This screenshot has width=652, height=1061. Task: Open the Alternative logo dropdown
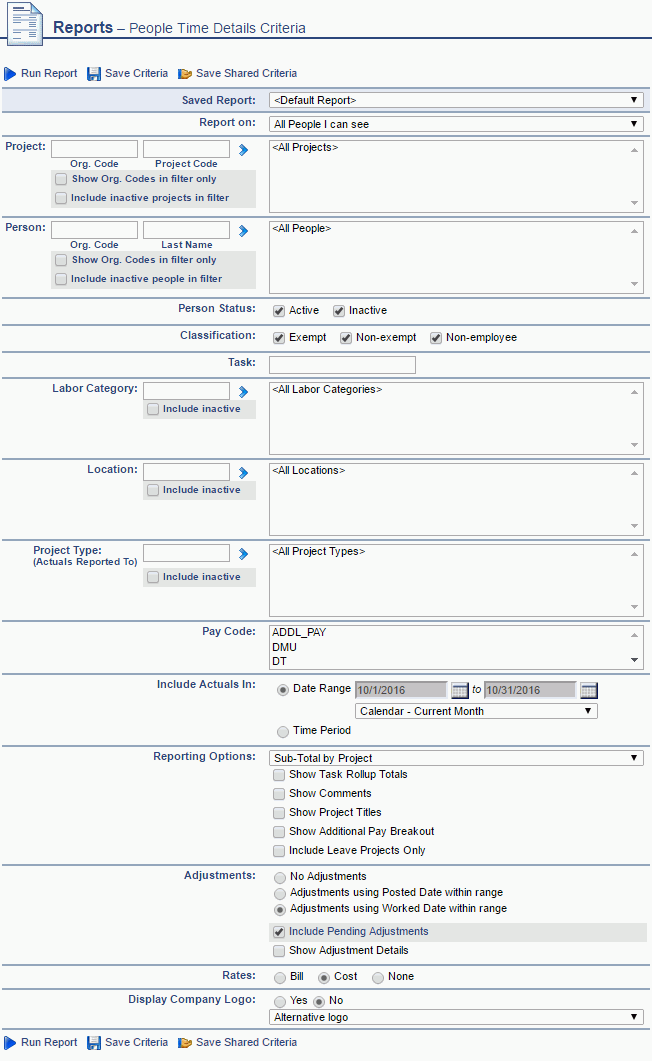click(x=456, y=1017)
